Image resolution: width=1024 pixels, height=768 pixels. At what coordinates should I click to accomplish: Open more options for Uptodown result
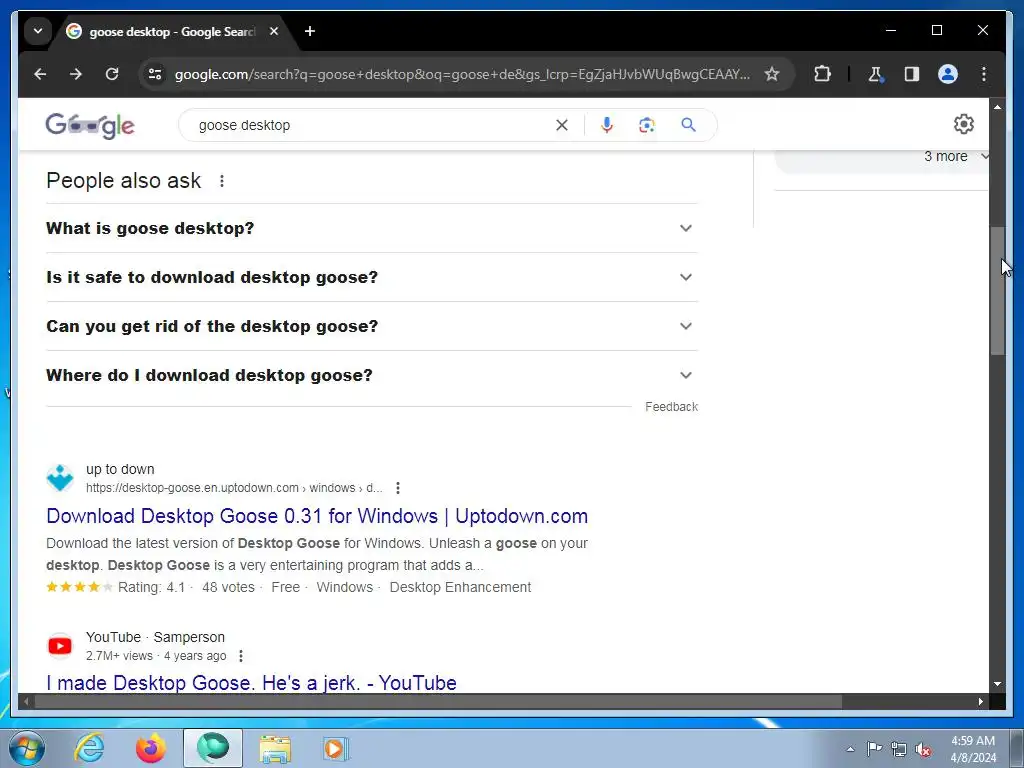(x=398, y=488)
